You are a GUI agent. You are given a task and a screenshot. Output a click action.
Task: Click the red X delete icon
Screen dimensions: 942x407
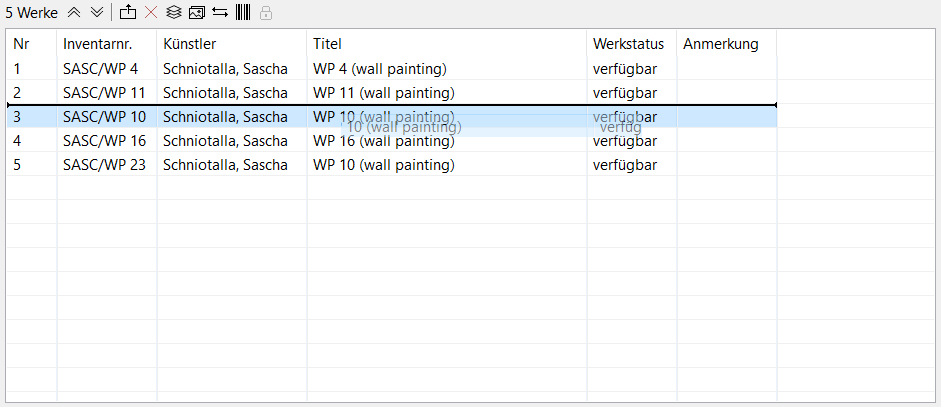151,12
